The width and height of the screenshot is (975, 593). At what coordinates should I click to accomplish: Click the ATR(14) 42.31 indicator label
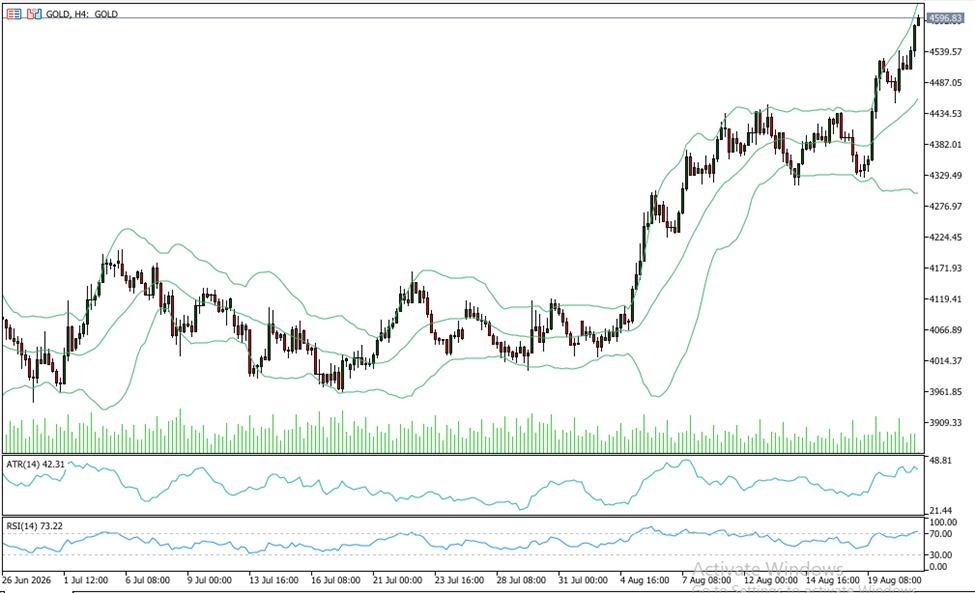click(35, 464)
